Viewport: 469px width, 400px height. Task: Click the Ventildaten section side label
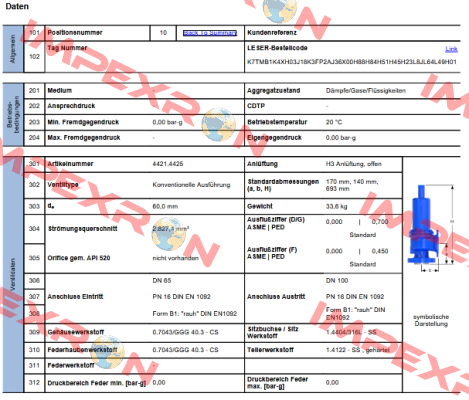[13, 274]
